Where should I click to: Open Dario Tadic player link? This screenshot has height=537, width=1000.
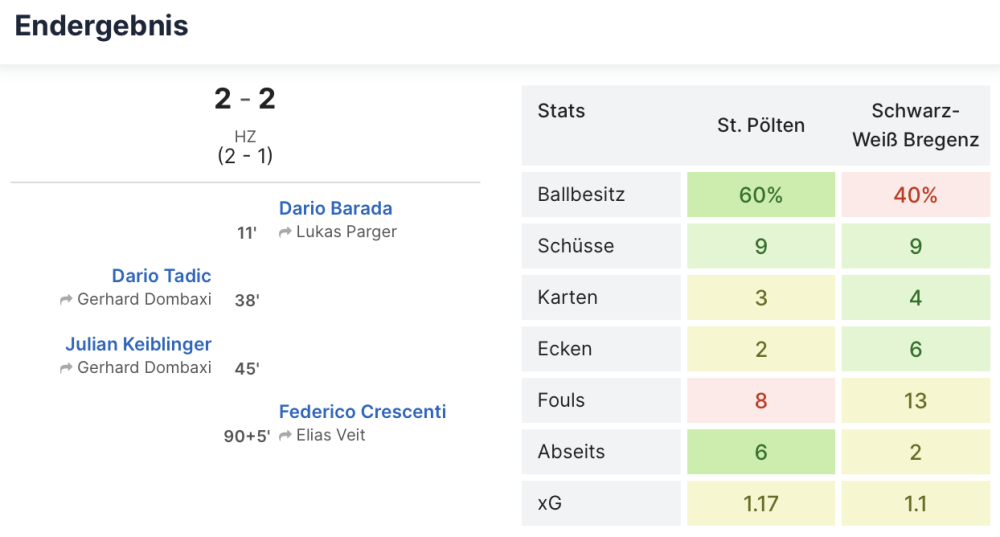(161, 275)
